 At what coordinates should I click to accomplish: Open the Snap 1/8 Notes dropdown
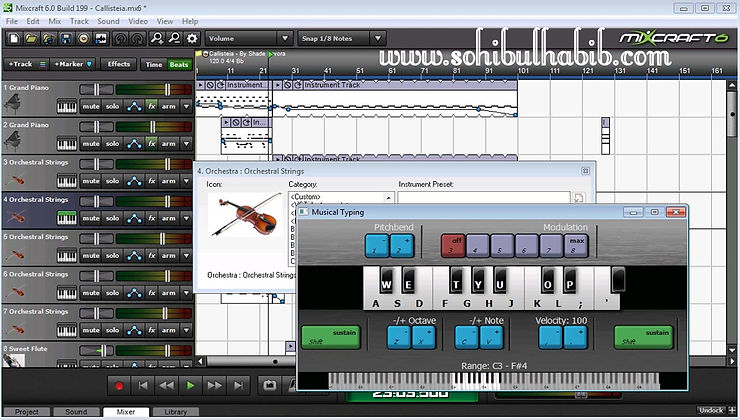pyautogui.click(x=378, y=38)
